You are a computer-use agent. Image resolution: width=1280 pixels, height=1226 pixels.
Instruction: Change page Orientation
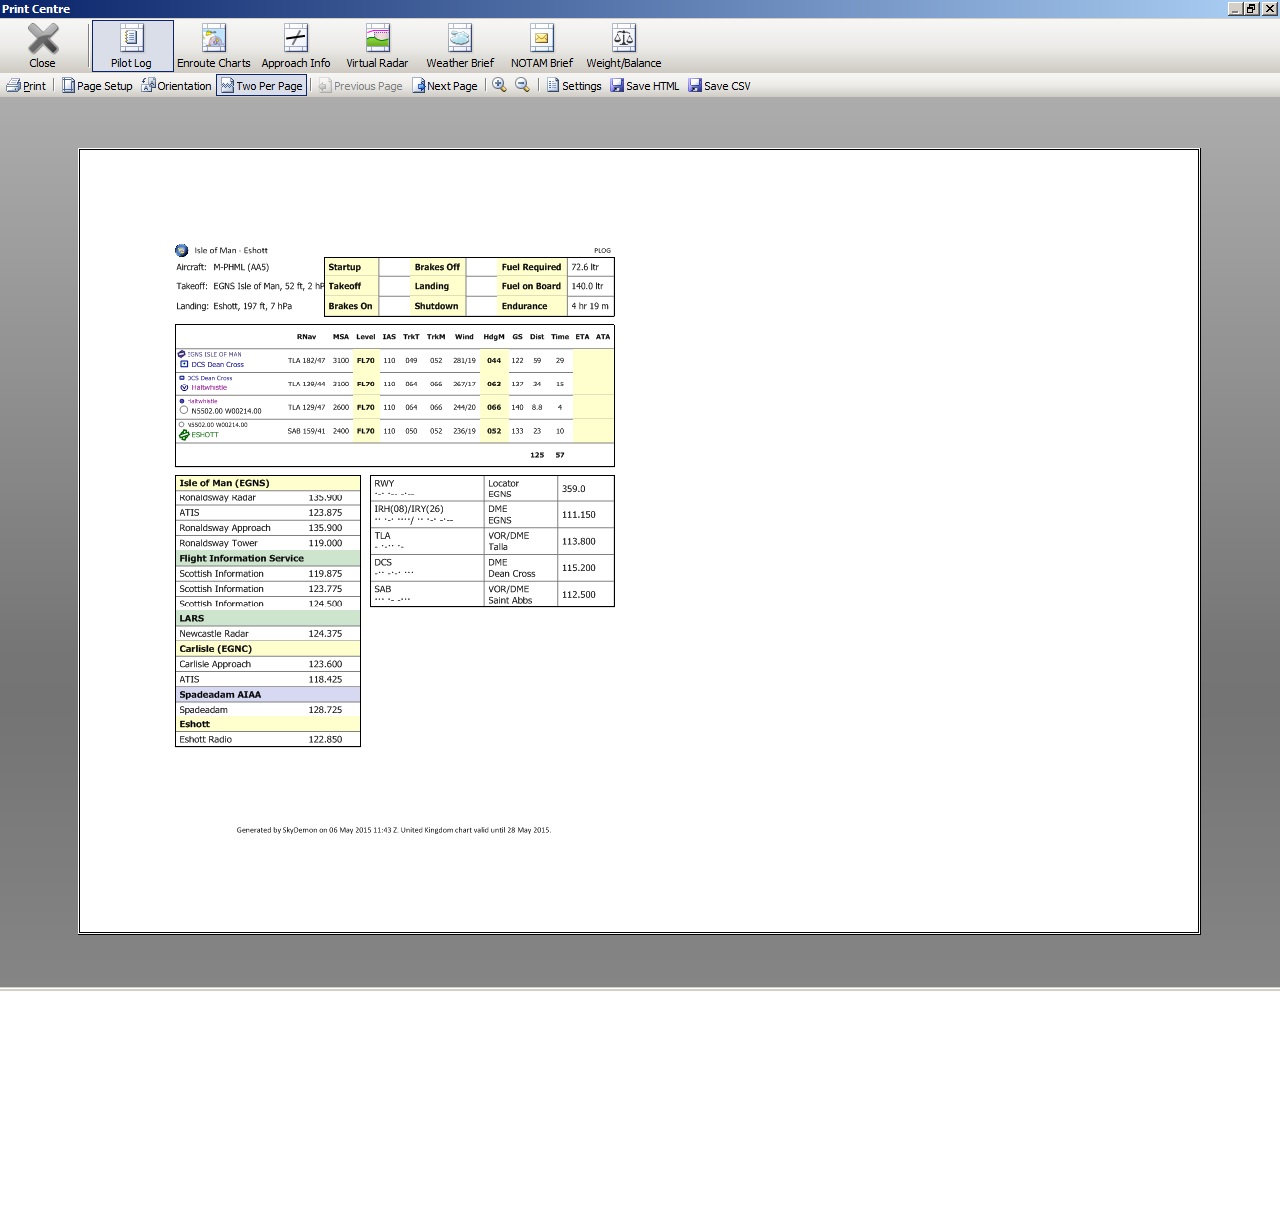point(176,86)
